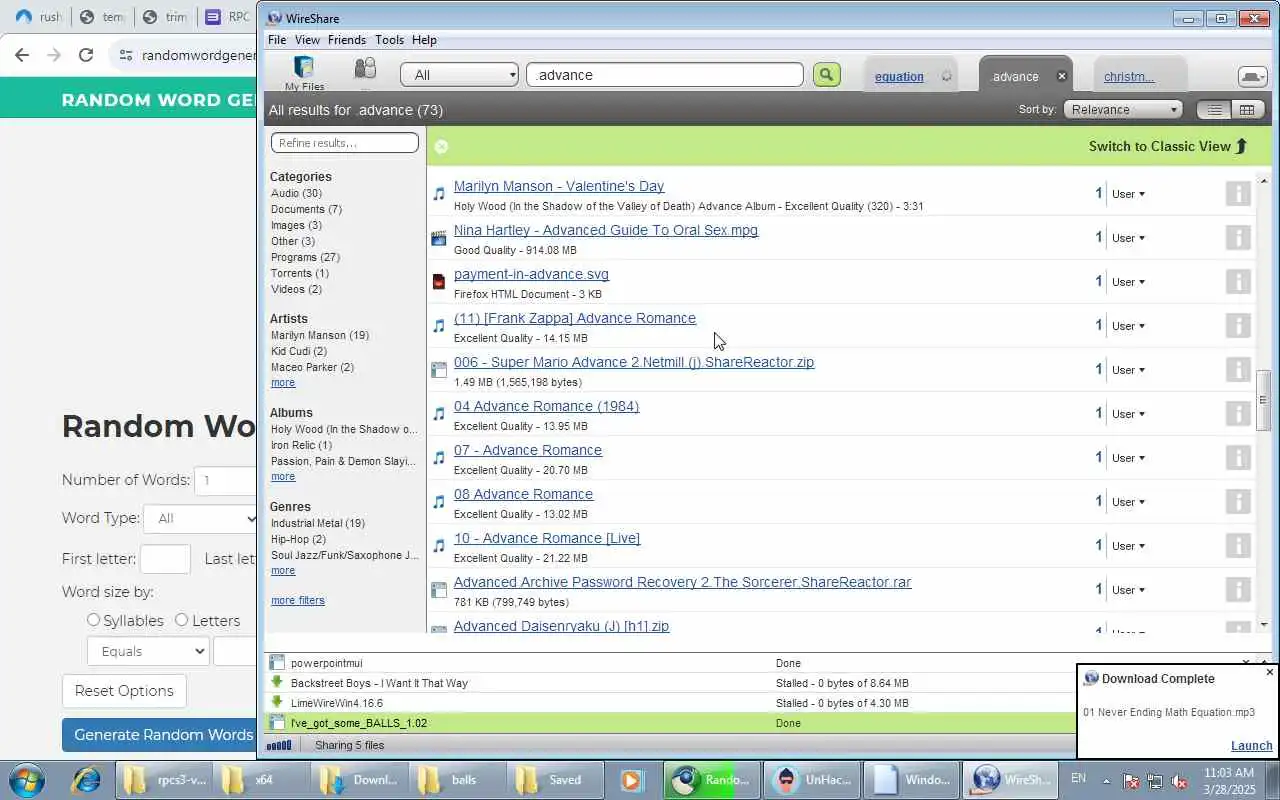Show info for Nina Hartley video result
The width and height of the screenshot is (1280, 800).
click(1238, 238)
